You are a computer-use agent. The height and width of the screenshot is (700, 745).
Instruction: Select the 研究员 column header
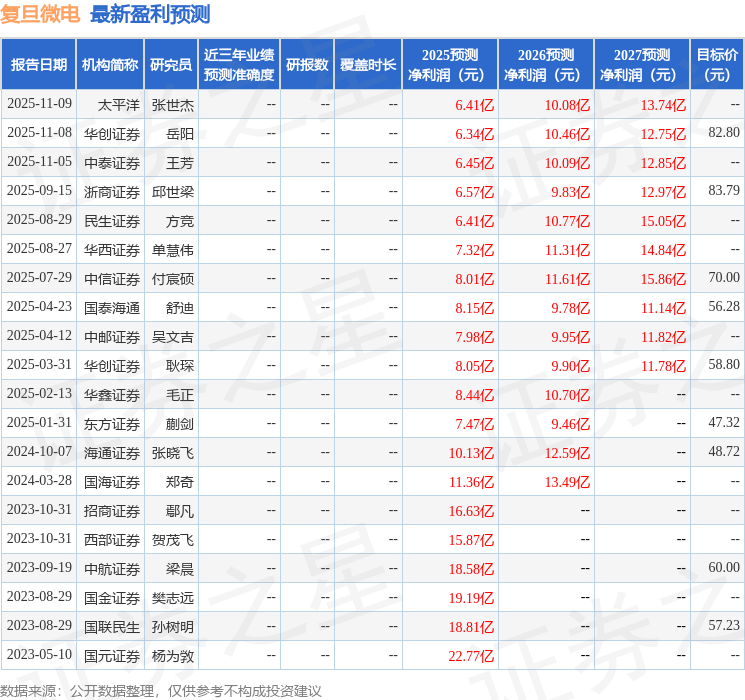[x=171, y=65]
